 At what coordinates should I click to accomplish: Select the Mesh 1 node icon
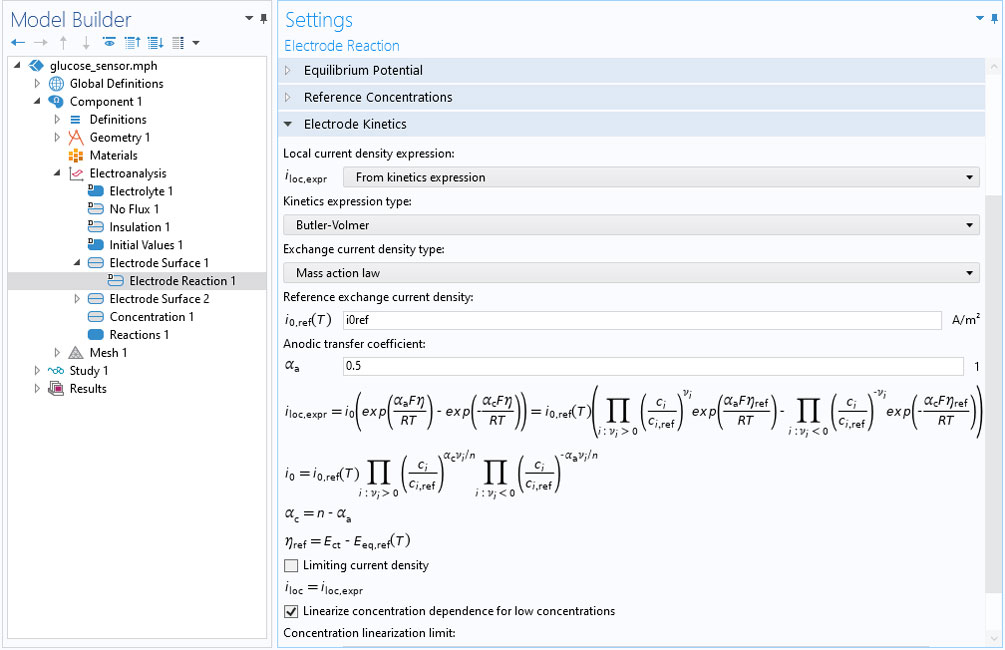[x=76, y=353]
